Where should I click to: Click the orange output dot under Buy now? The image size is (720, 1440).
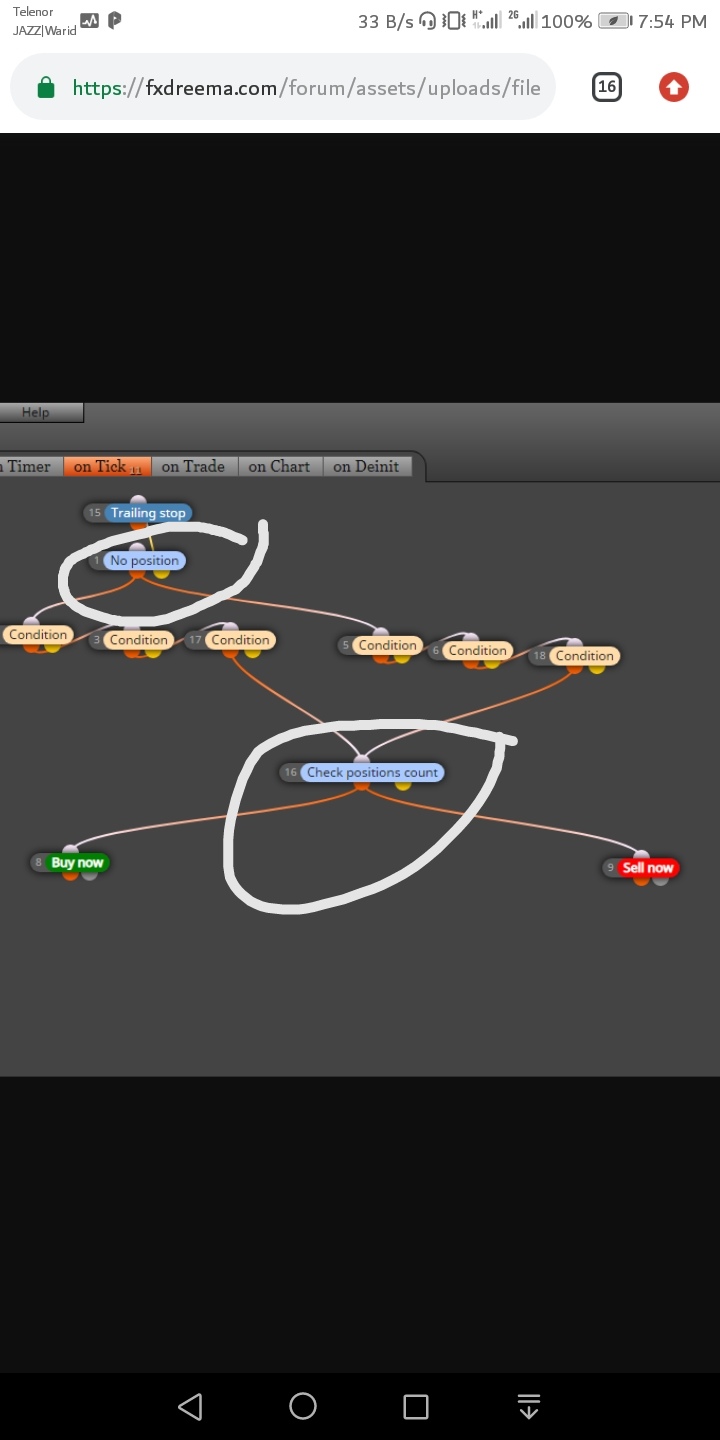pyautogui.click(x=70, y=874)
